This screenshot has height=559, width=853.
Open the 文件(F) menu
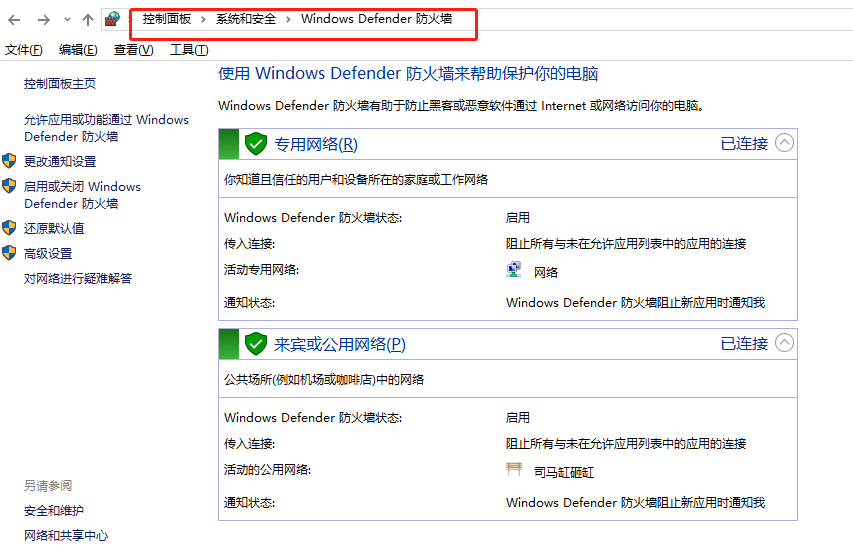pyautogui.click(x=23, y=50)
